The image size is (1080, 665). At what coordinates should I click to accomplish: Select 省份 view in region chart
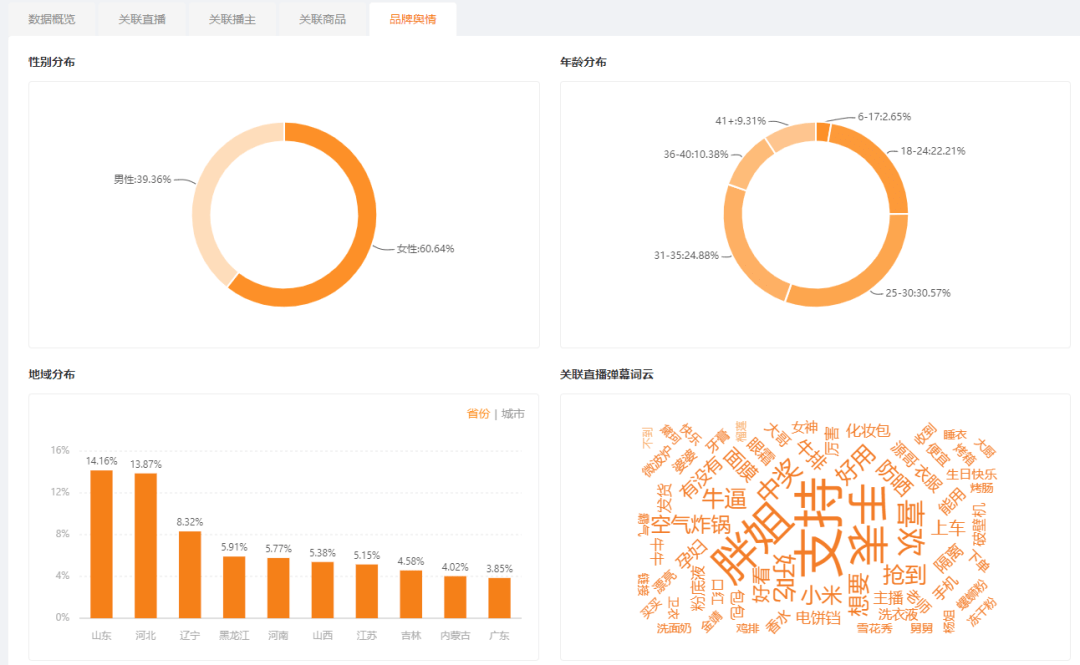coord(478,414)
